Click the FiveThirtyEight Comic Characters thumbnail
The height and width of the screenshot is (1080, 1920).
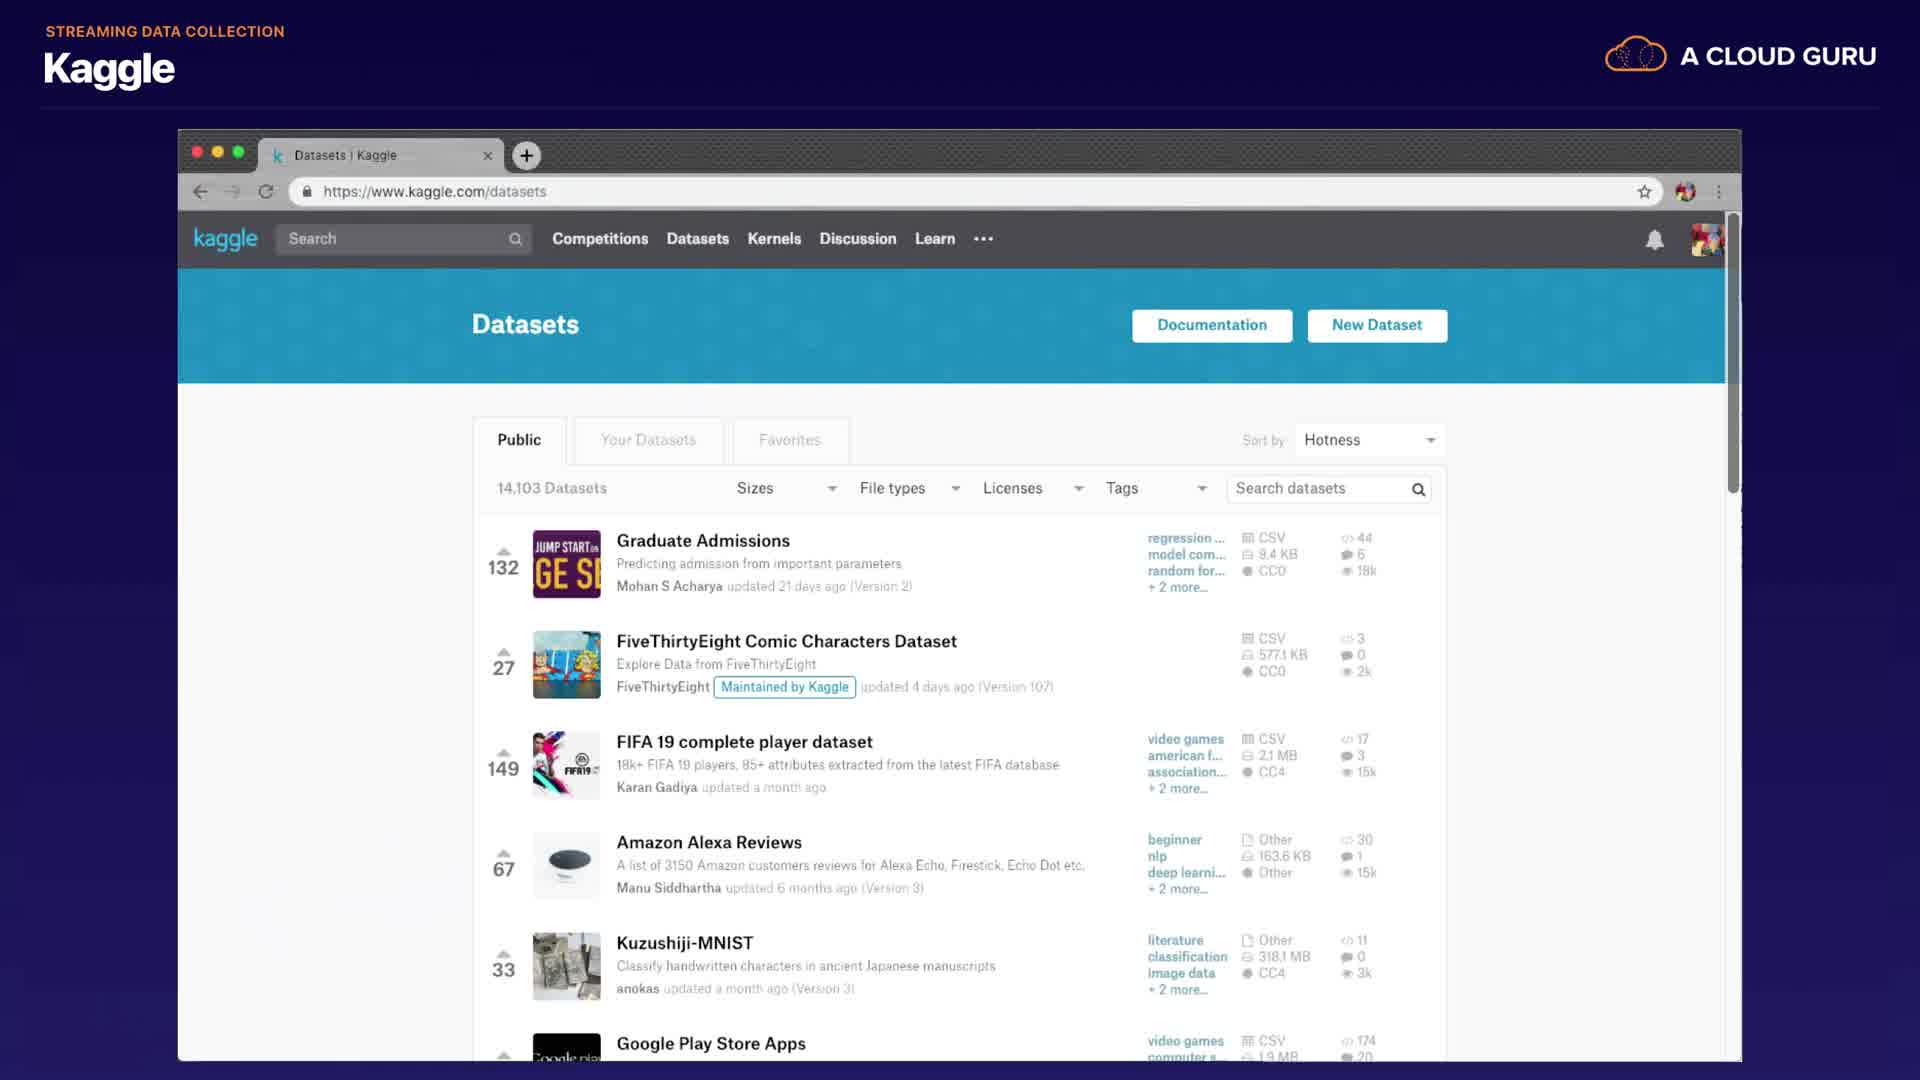[x=566, y=665]
